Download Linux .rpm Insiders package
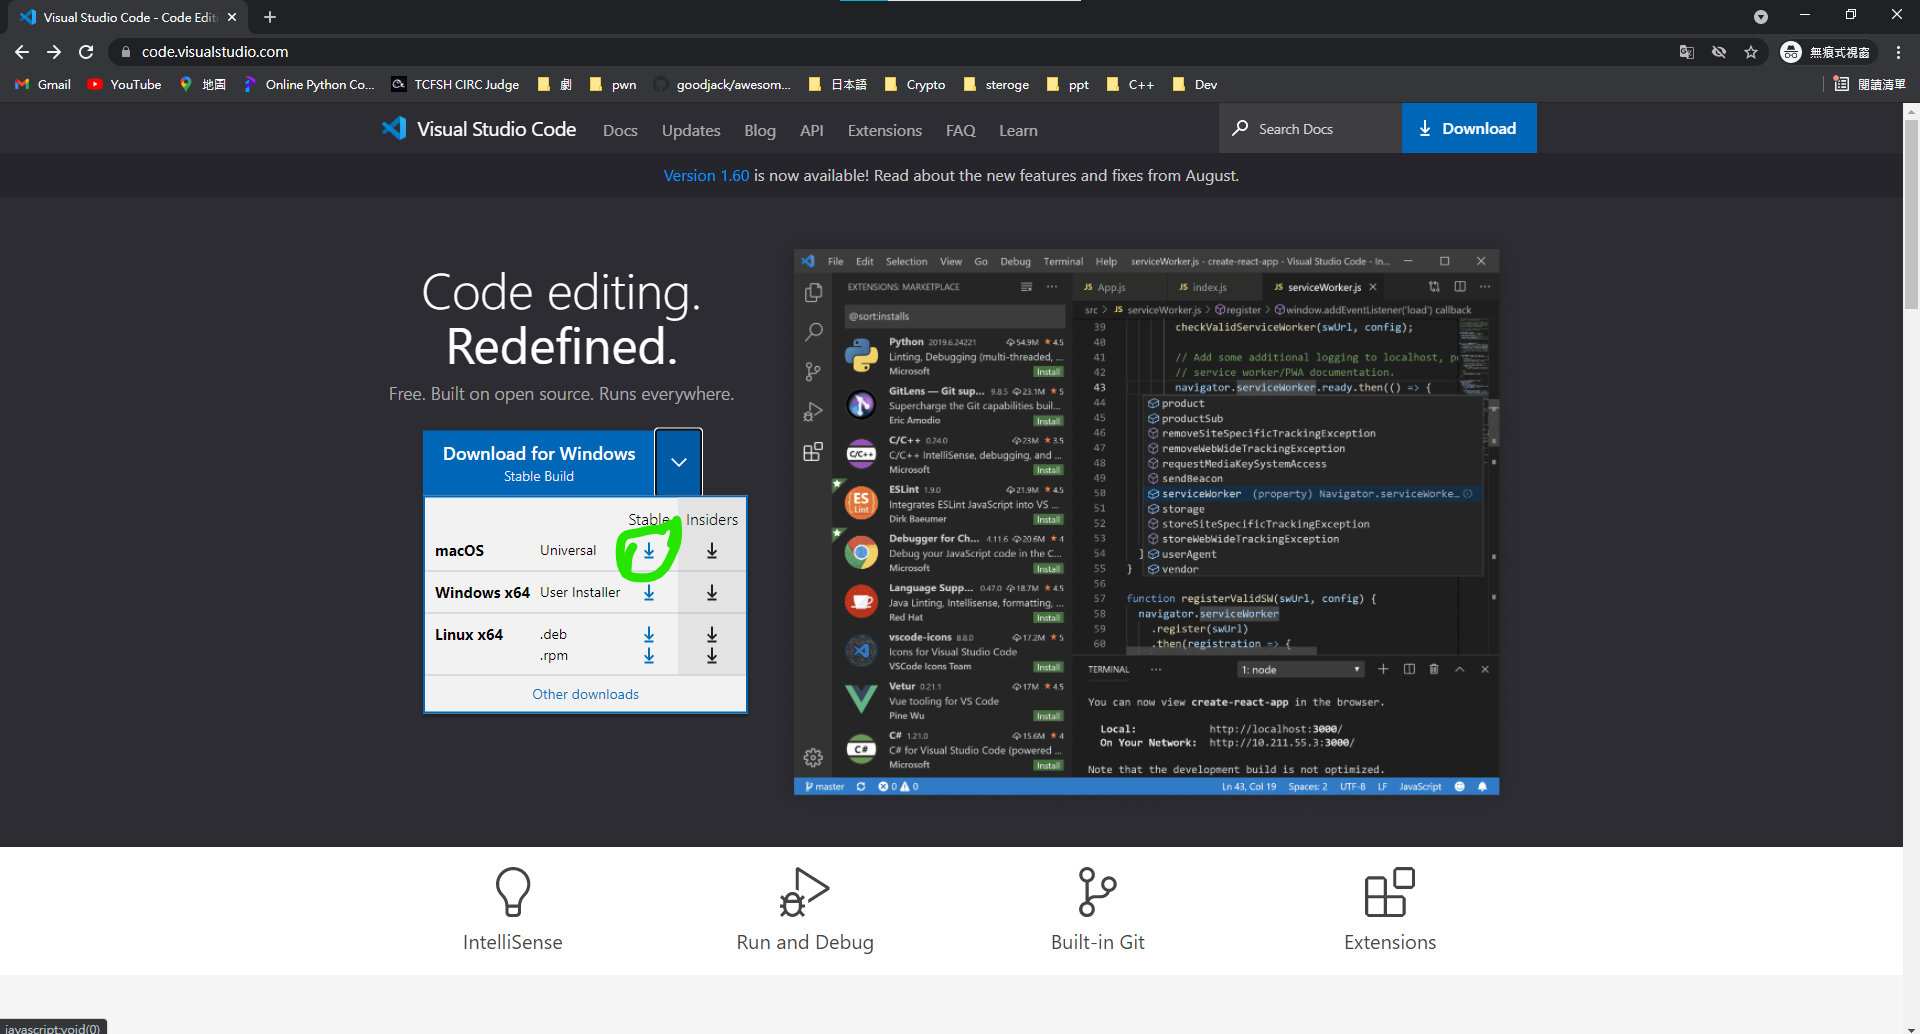The height and width of the screenshot is (1034, 1920). click(712, 656)
